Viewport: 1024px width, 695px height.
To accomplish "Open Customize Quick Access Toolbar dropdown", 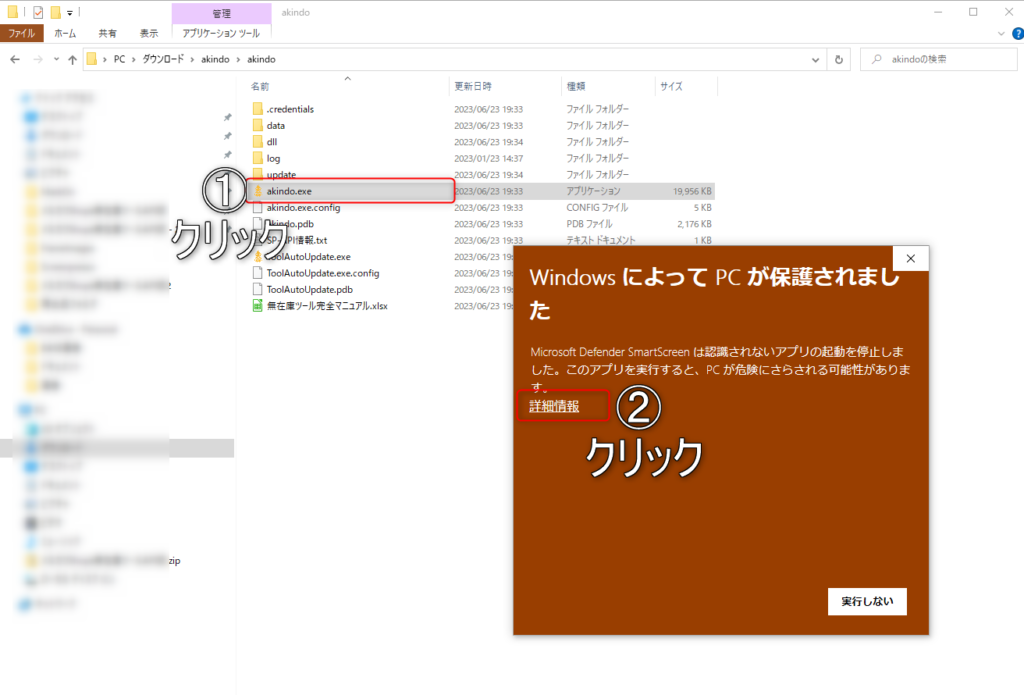I will pyautogui.click(x=70, y=13).
